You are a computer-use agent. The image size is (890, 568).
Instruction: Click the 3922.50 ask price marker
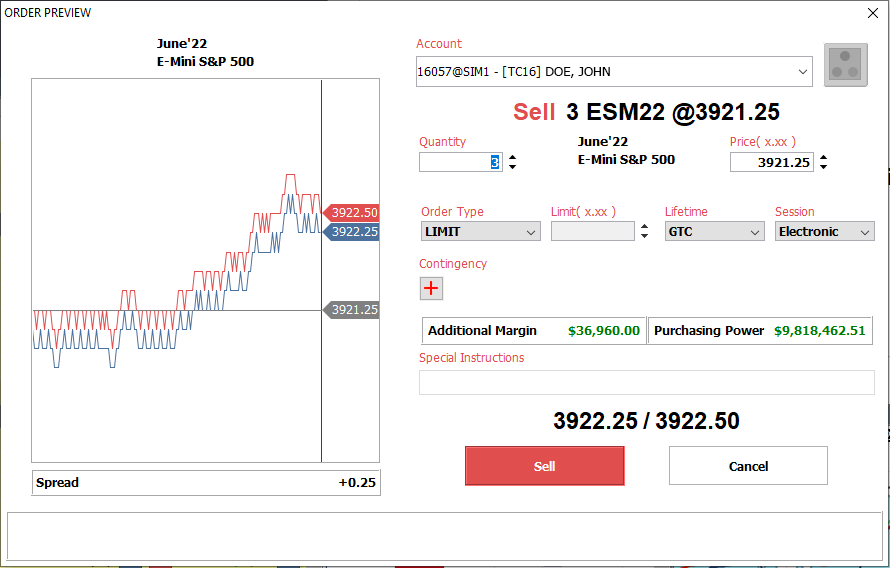coord(351,213)
